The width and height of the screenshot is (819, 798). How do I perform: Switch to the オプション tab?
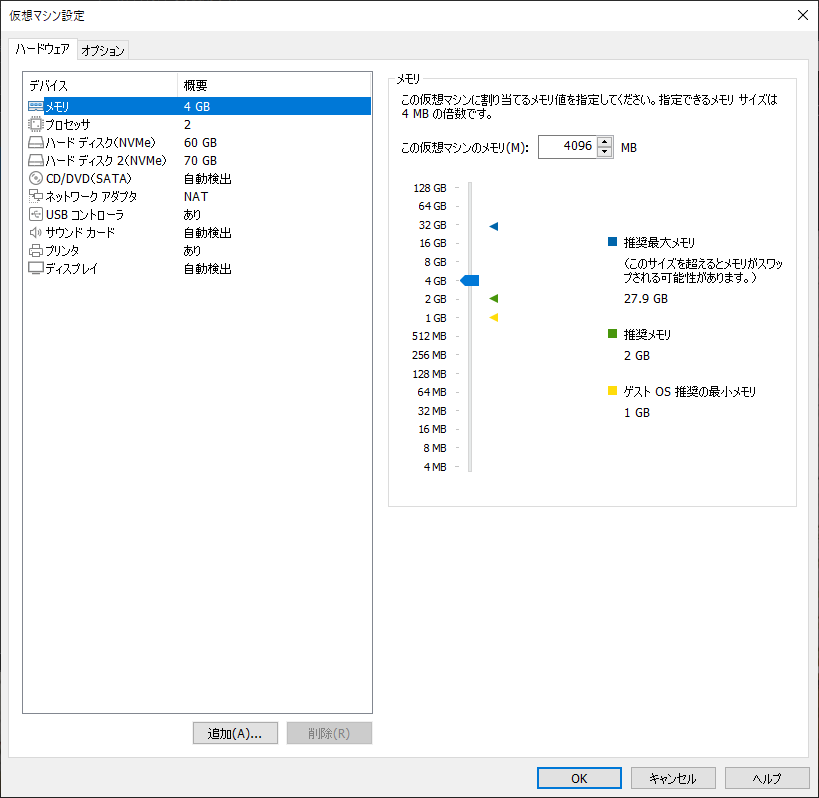pyautogui.click(x=102, y=49)
